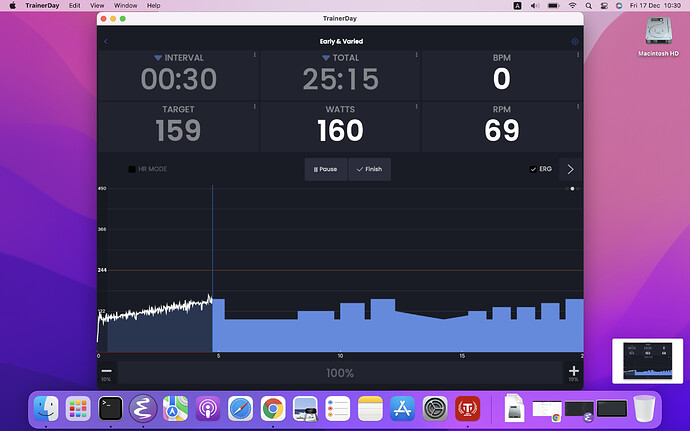The image size is (690, 431).
Task: Click the TARGET value 159
Action: coord(178,130)
